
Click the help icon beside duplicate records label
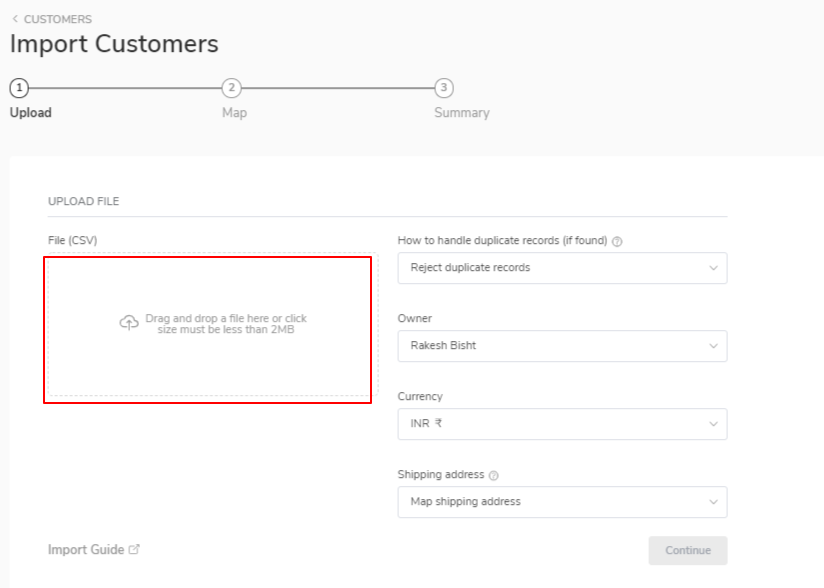(x=617, y=241)
